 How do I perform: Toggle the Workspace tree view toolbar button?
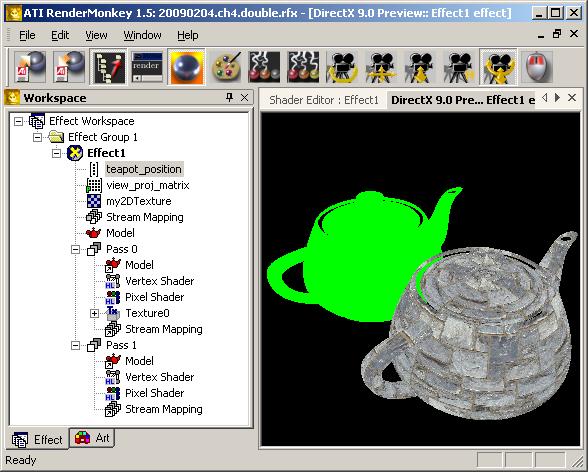coord(109,67)
